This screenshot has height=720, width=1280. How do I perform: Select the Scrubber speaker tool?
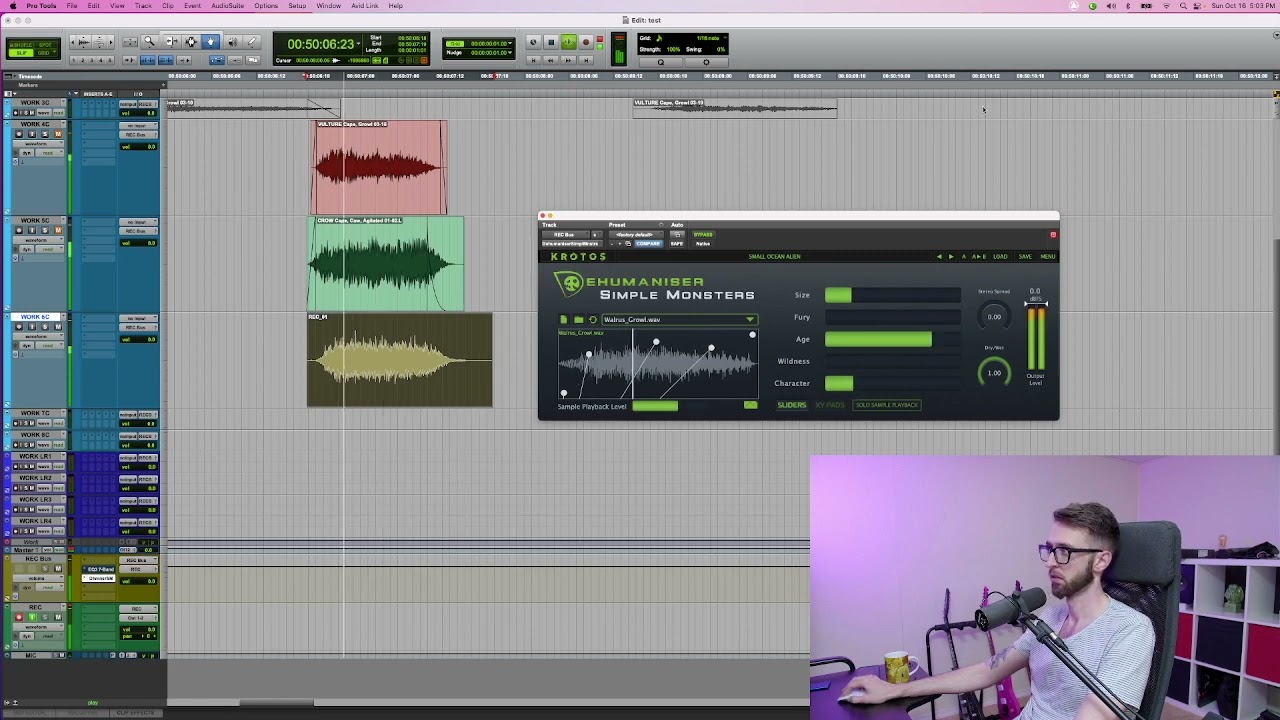[232, 41]
